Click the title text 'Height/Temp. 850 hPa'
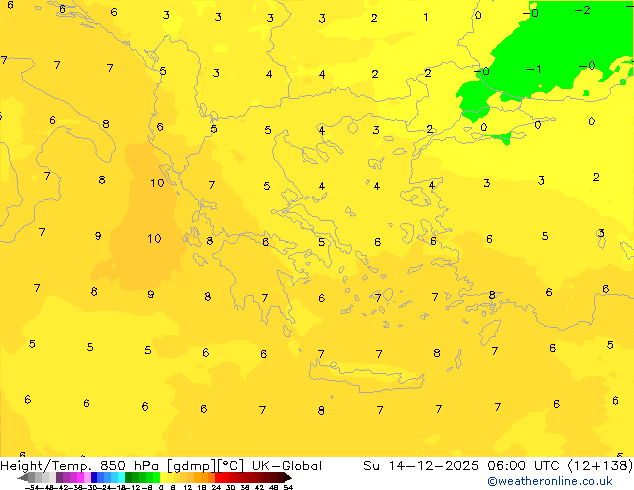The height and width of the screenshot is (490, 634). click(x=79, y=466)
